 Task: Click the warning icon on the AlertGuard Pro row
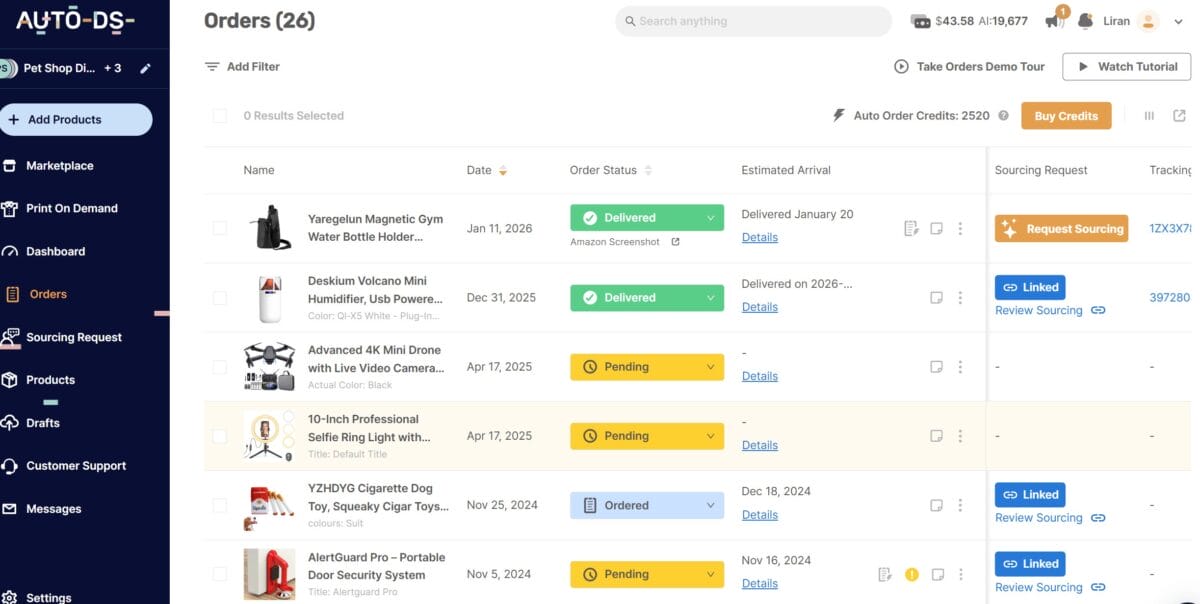pyautogui.click(x=911, y=574)
